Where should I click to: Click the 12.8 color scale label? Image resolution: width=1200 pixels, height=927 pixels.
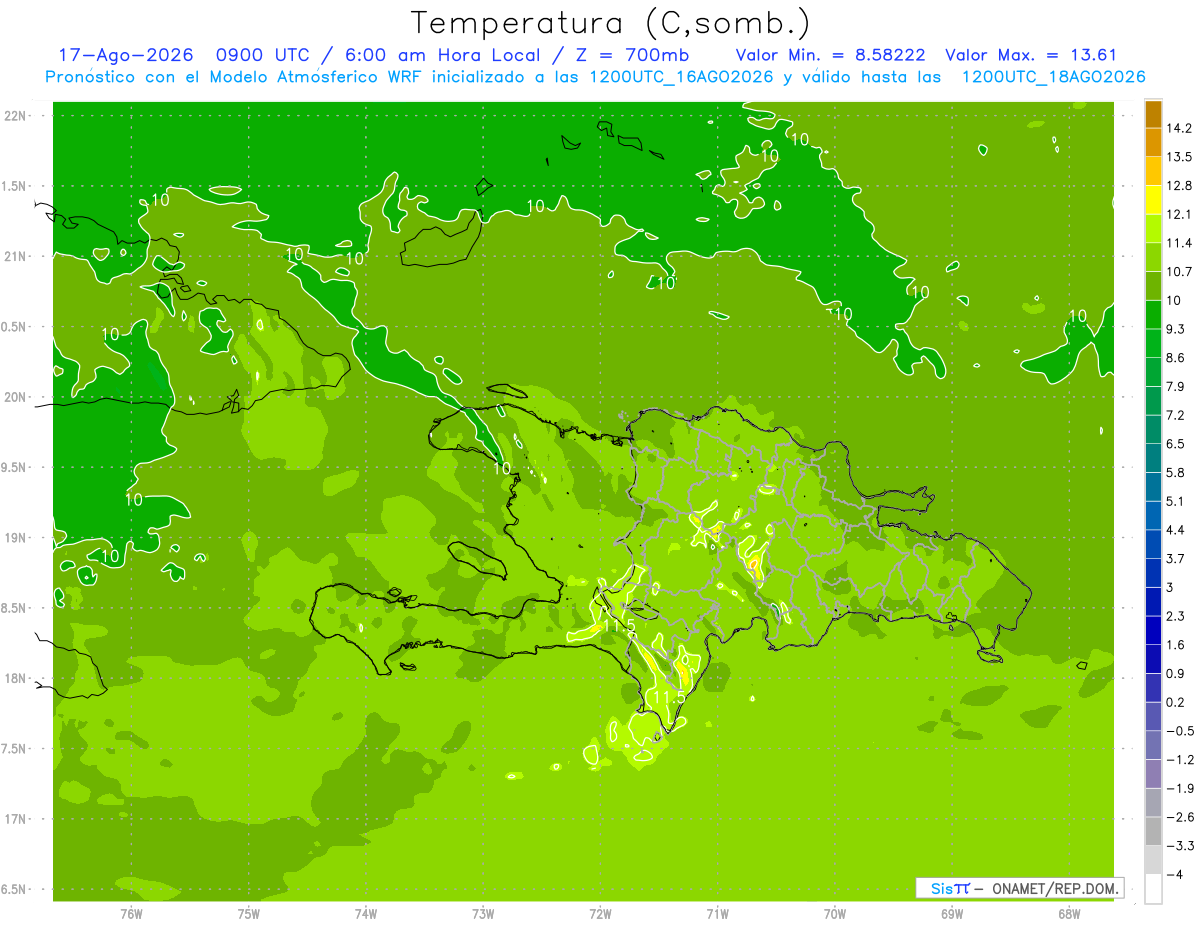(x=1179, y=185)
